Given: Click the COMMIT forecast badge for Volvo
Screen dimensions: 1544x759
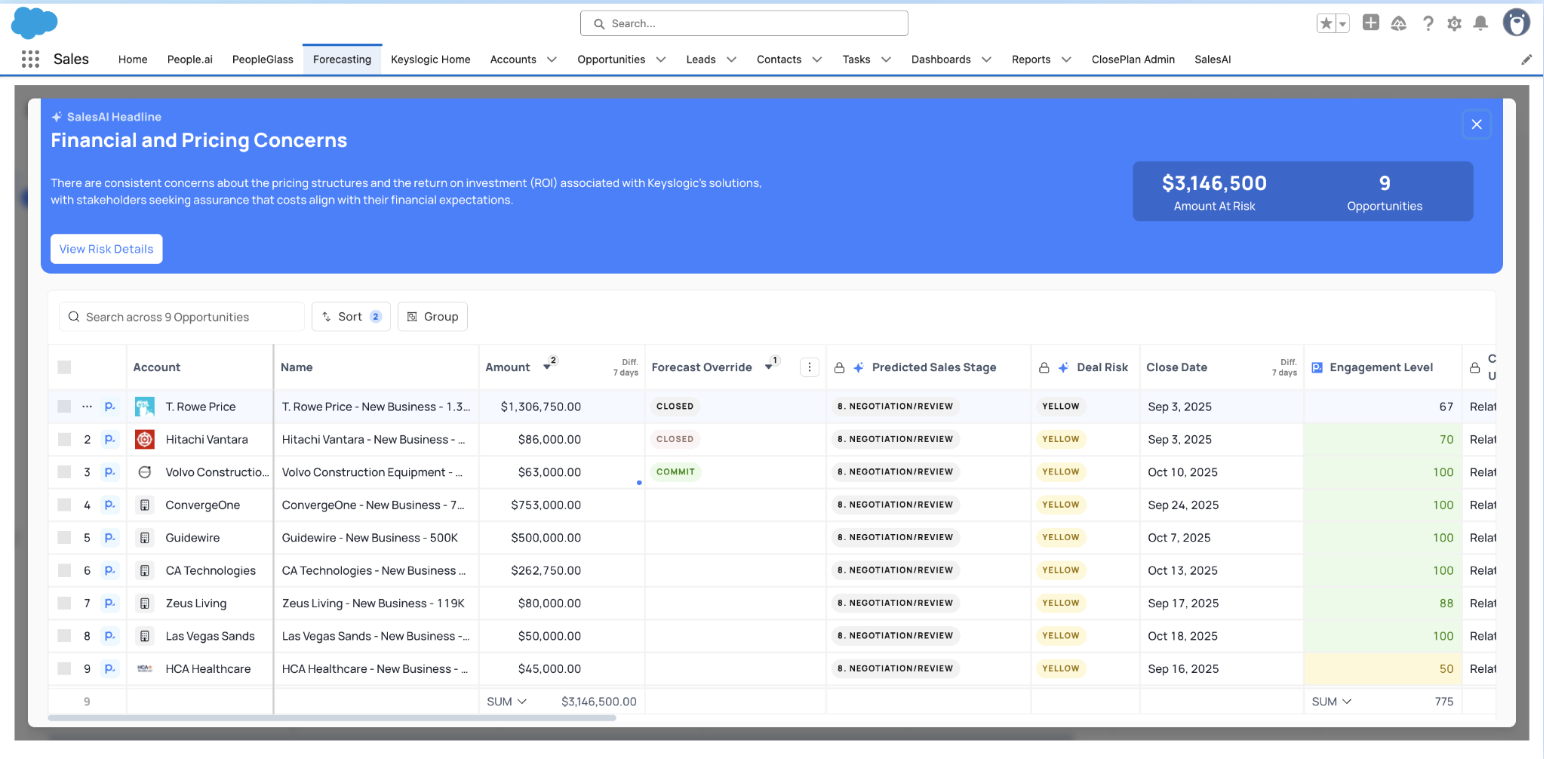Looking at the screenshot, I should (x=676, y=472).
